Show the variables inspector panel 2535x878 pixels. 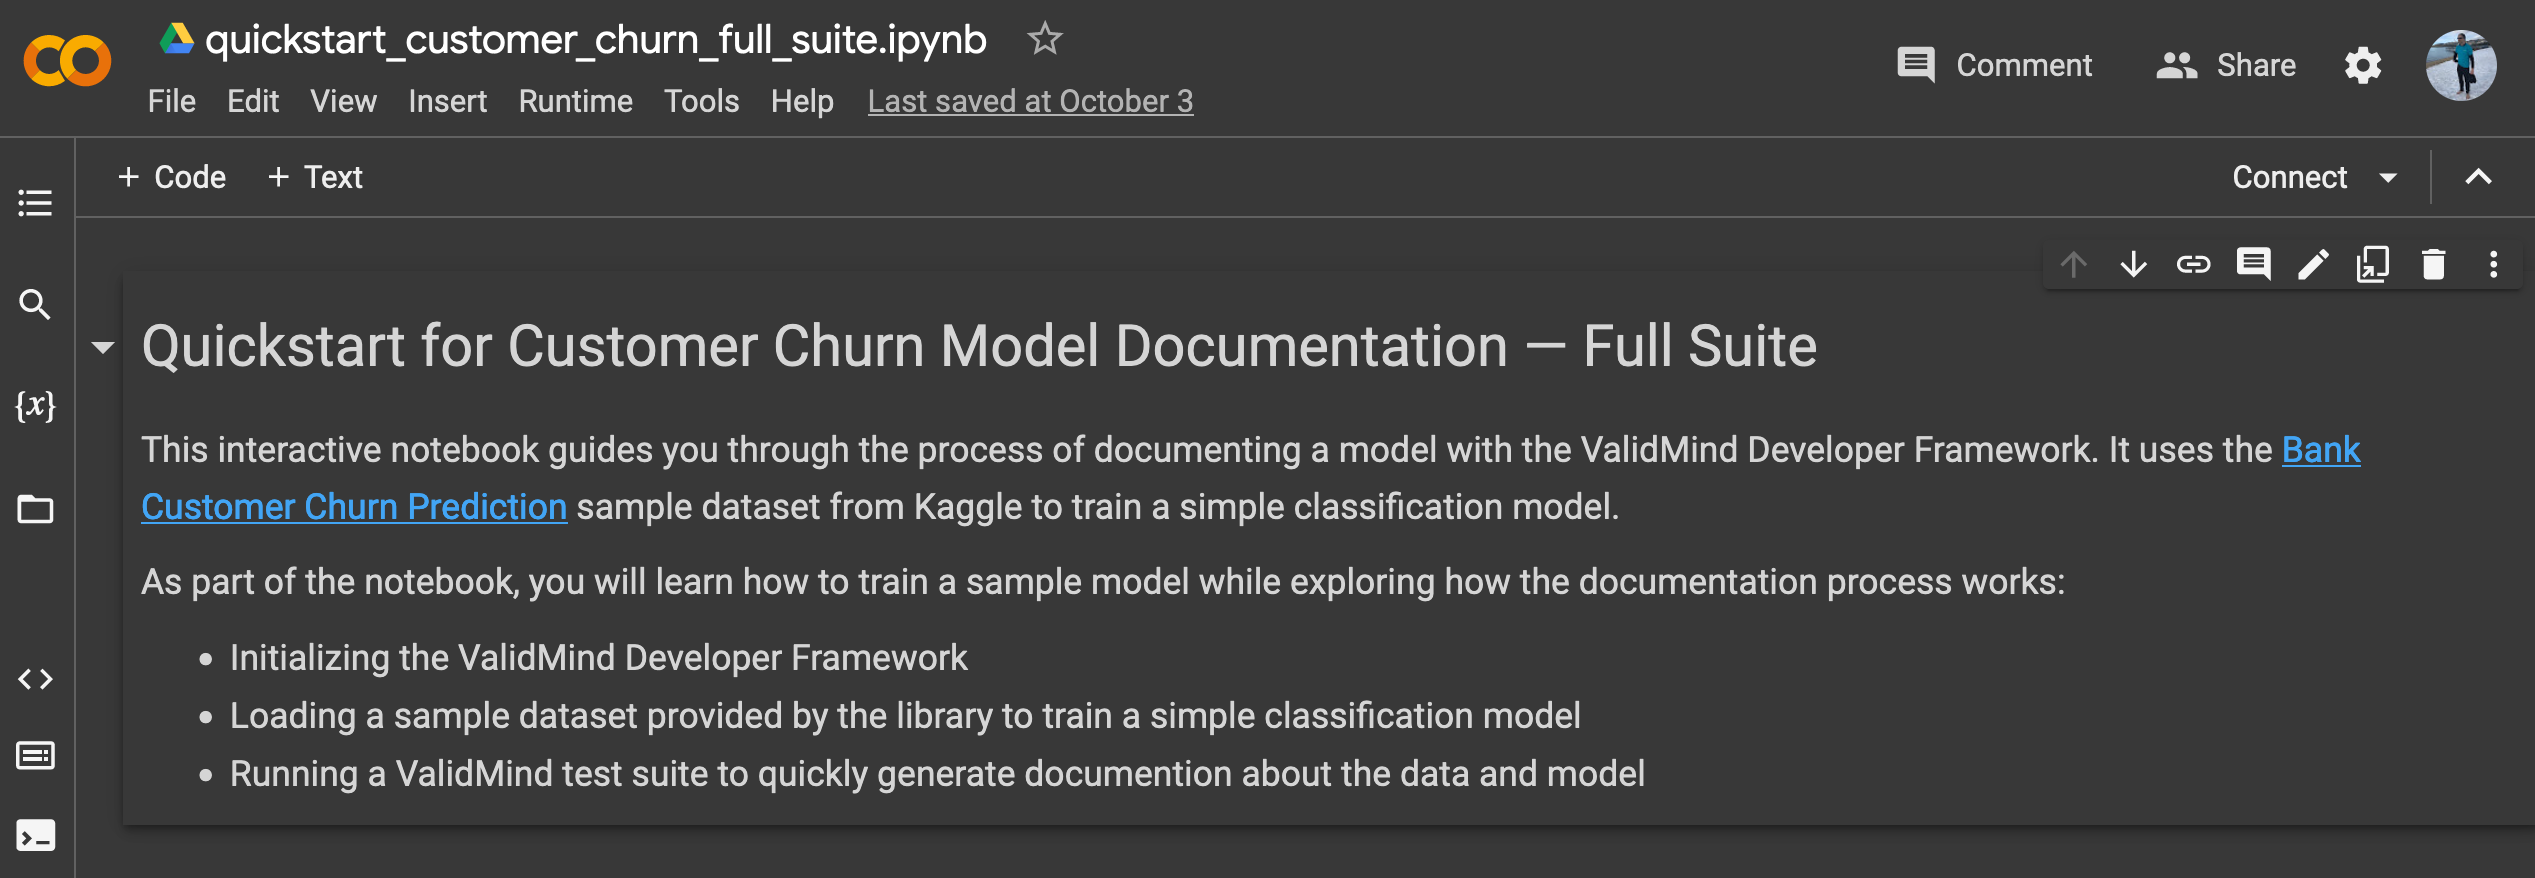point(35,406)
